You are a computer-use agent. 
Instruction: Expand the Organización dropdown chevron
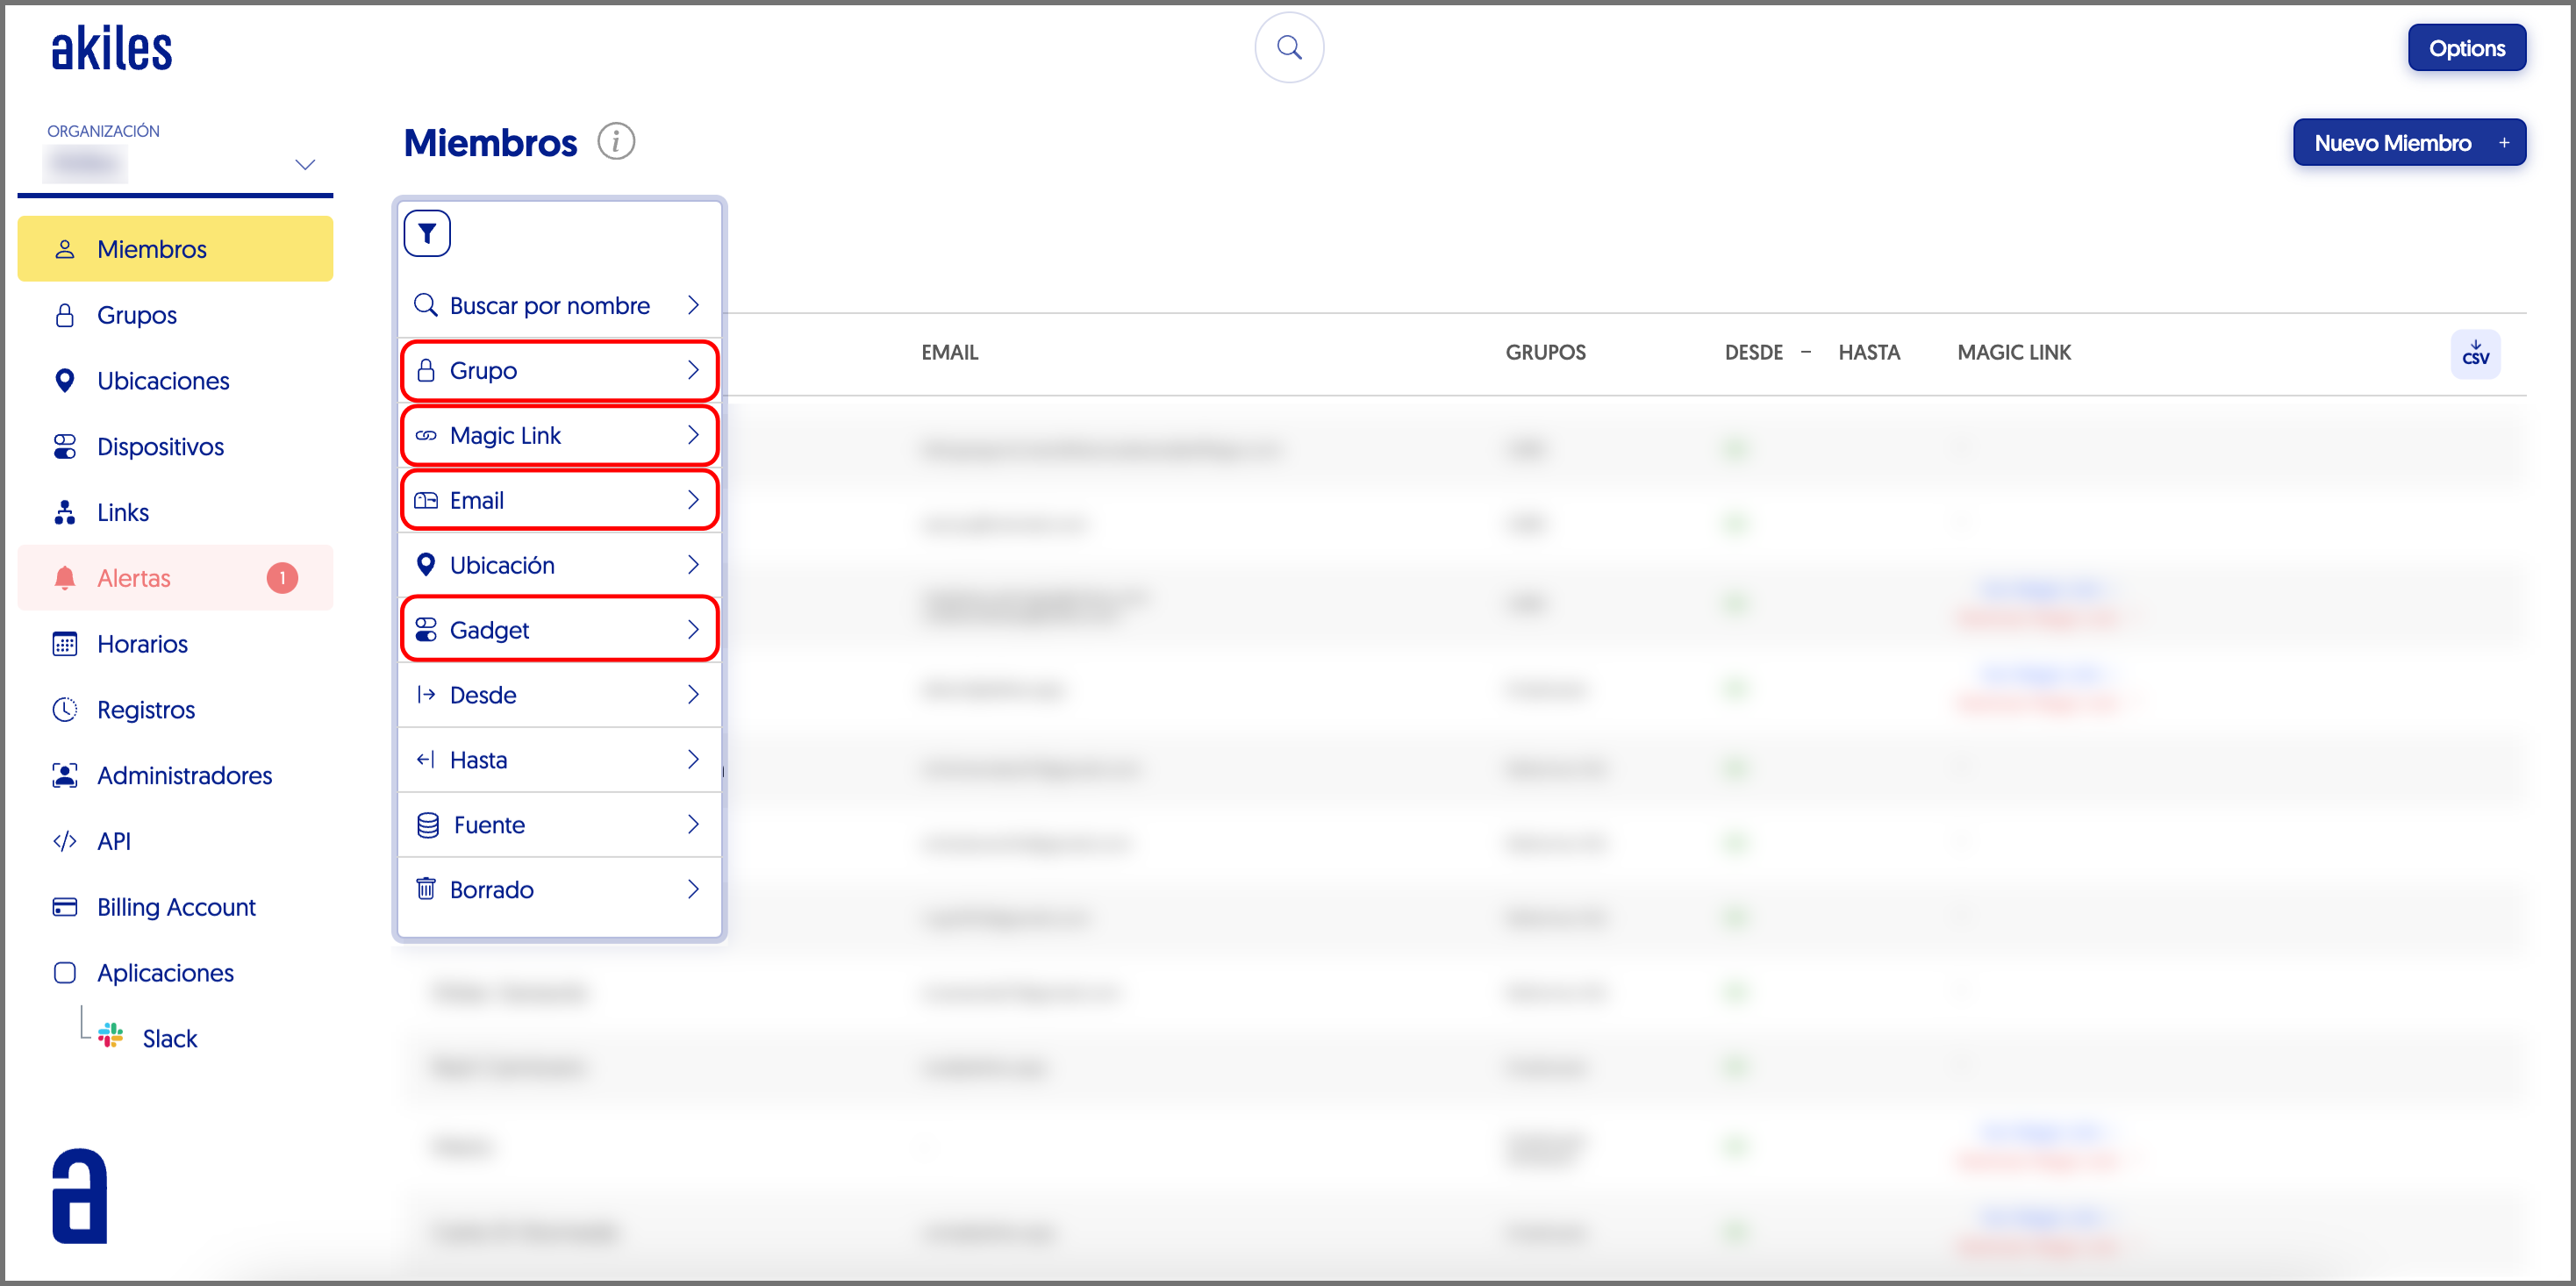tap(305, 164)
